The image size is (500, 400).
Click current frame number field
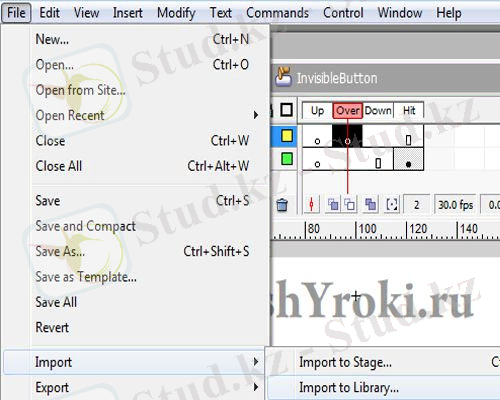(x=416, y=204)
